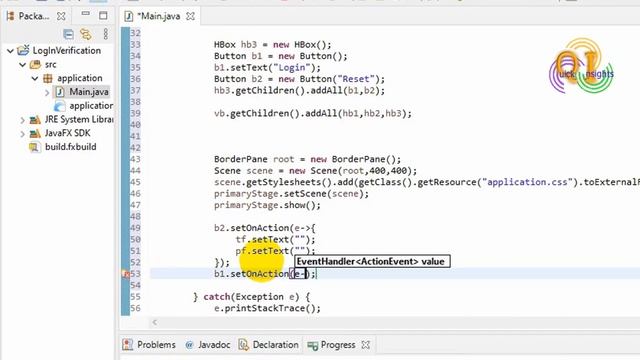The height and width of the screenshot is (360, 640).
Task: Click the primaryStage.show() line
Action: tap(267, 205)
